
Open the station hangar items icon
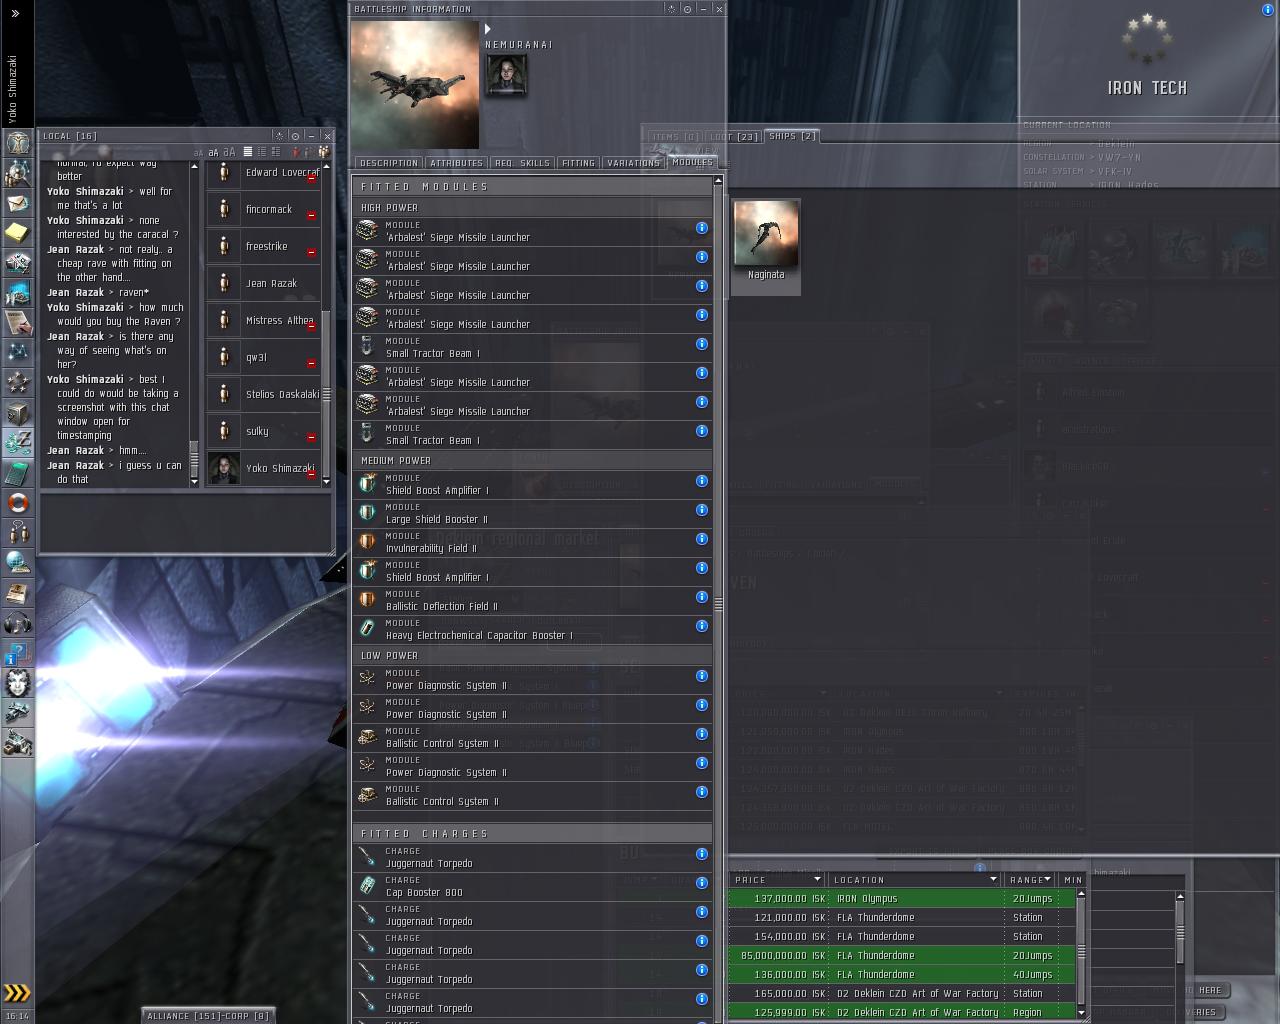[17, 743]
